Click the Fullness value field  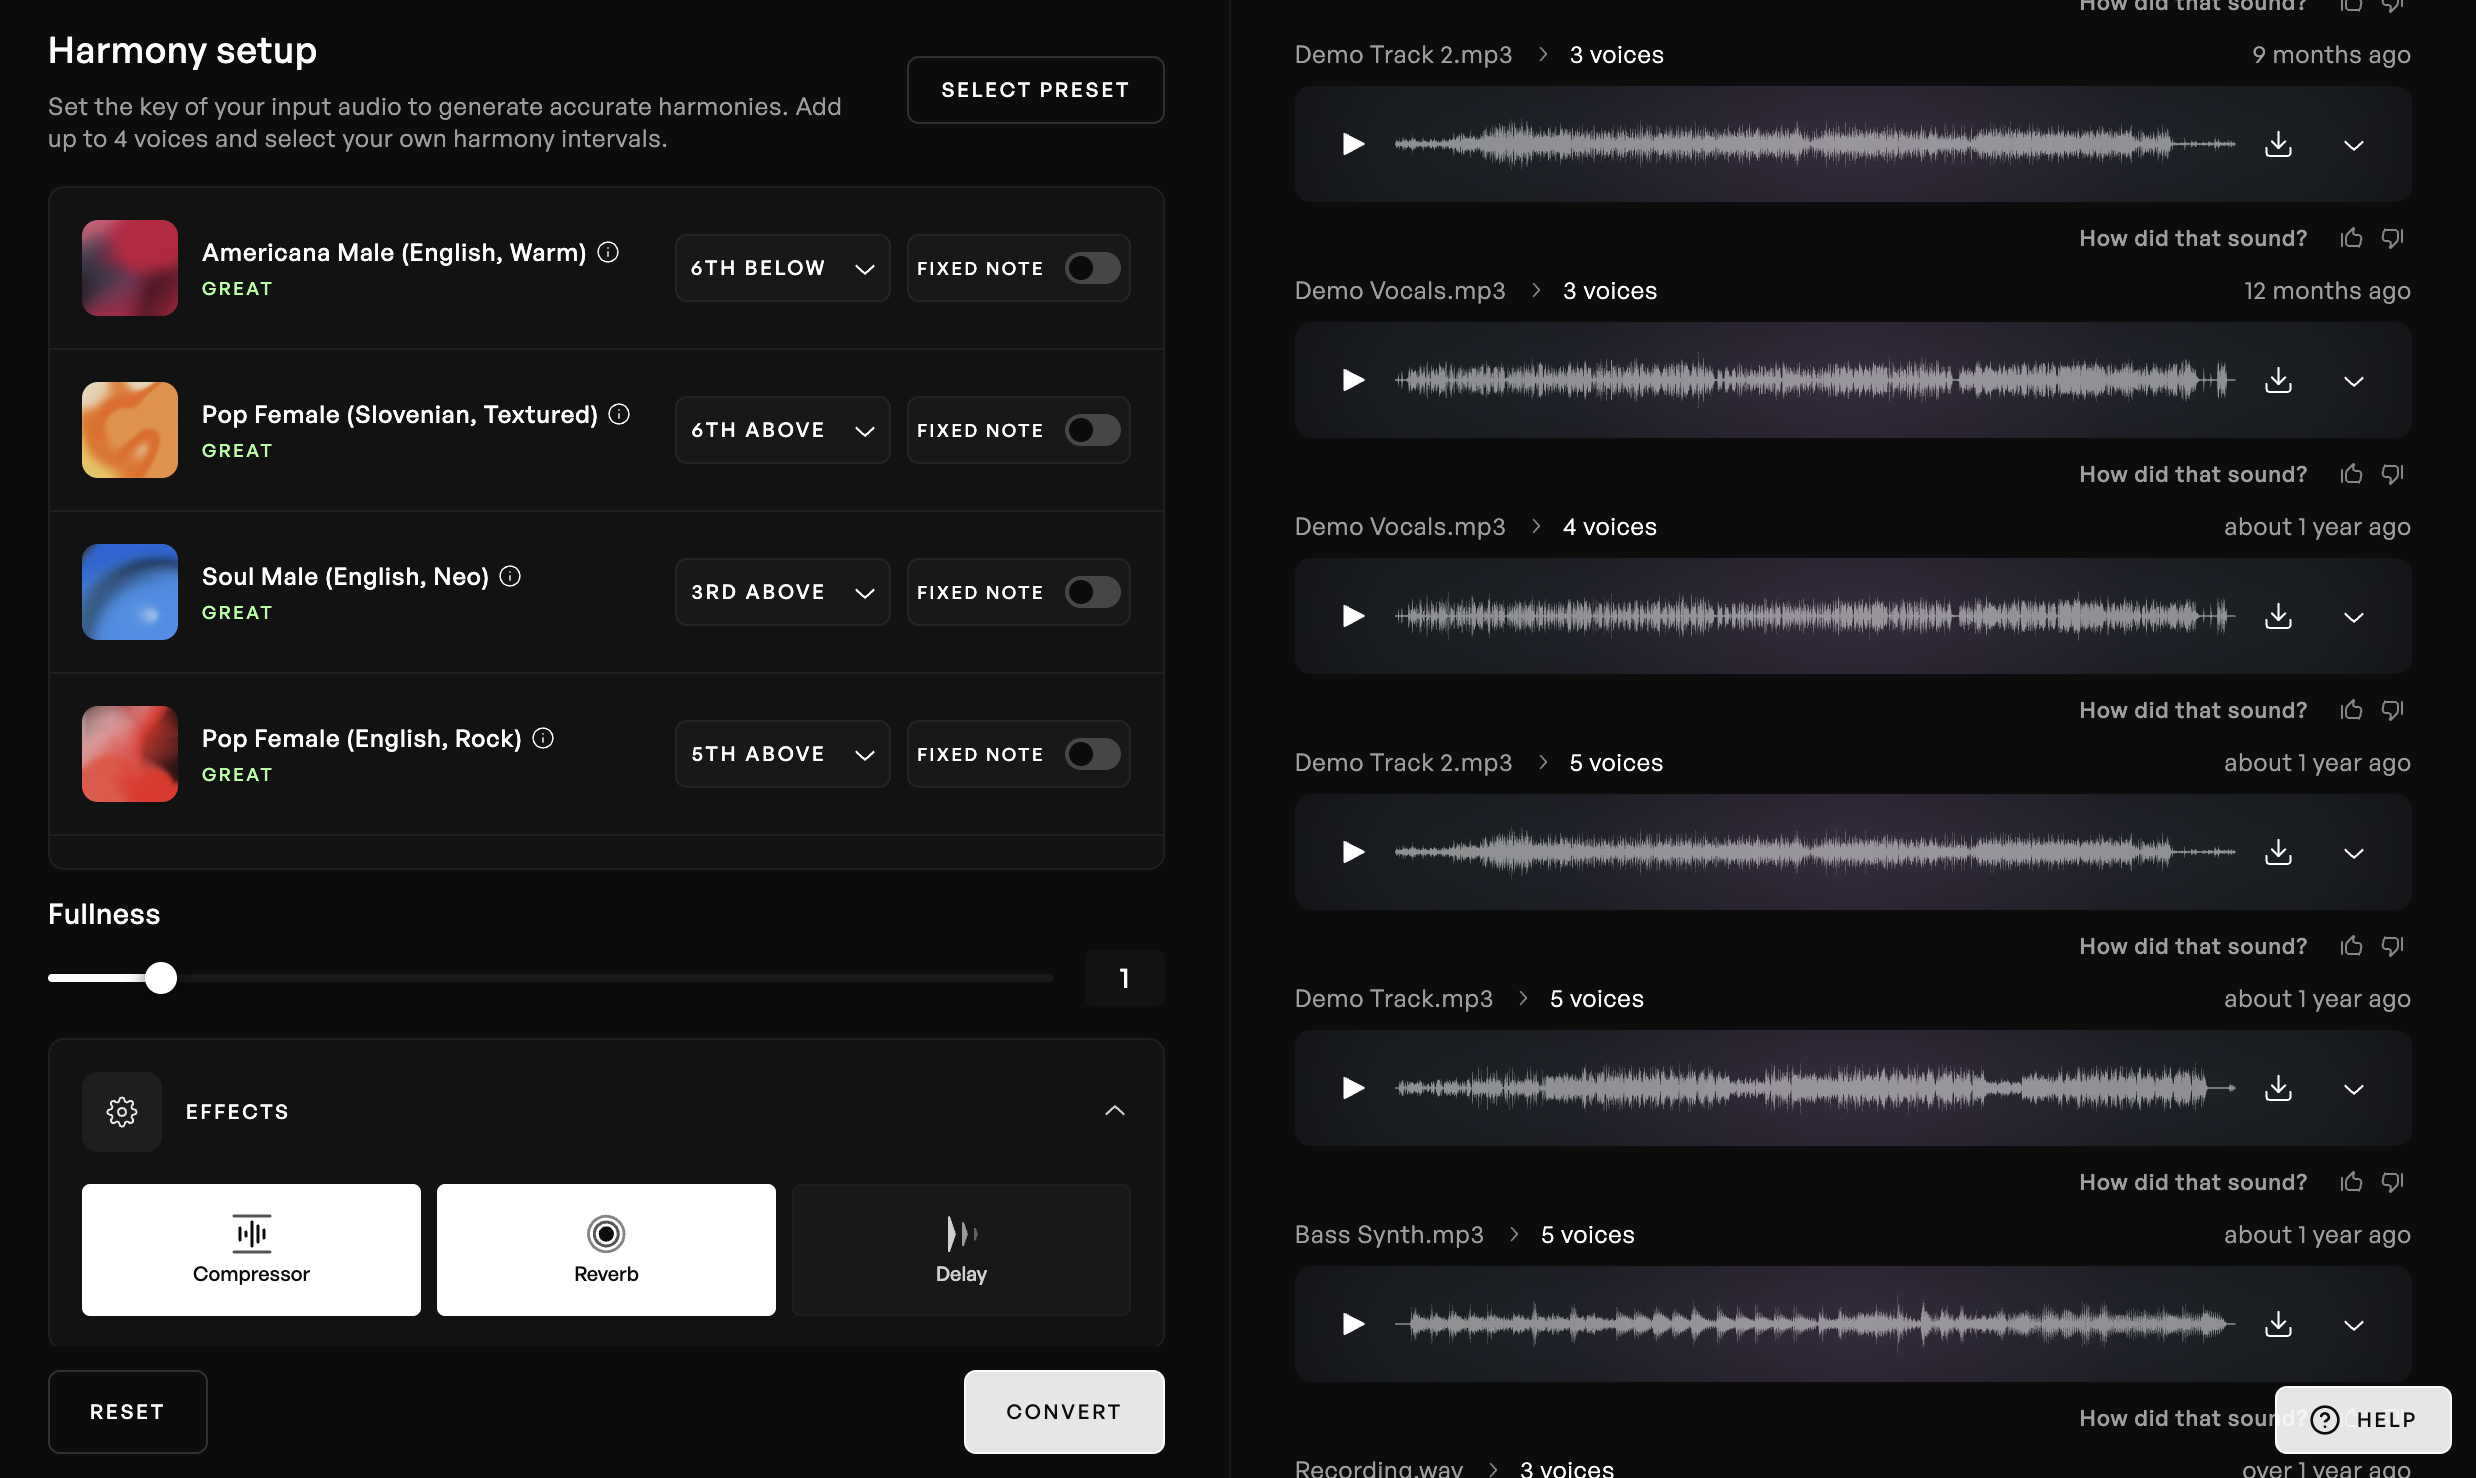click(x=1124, y=978)
